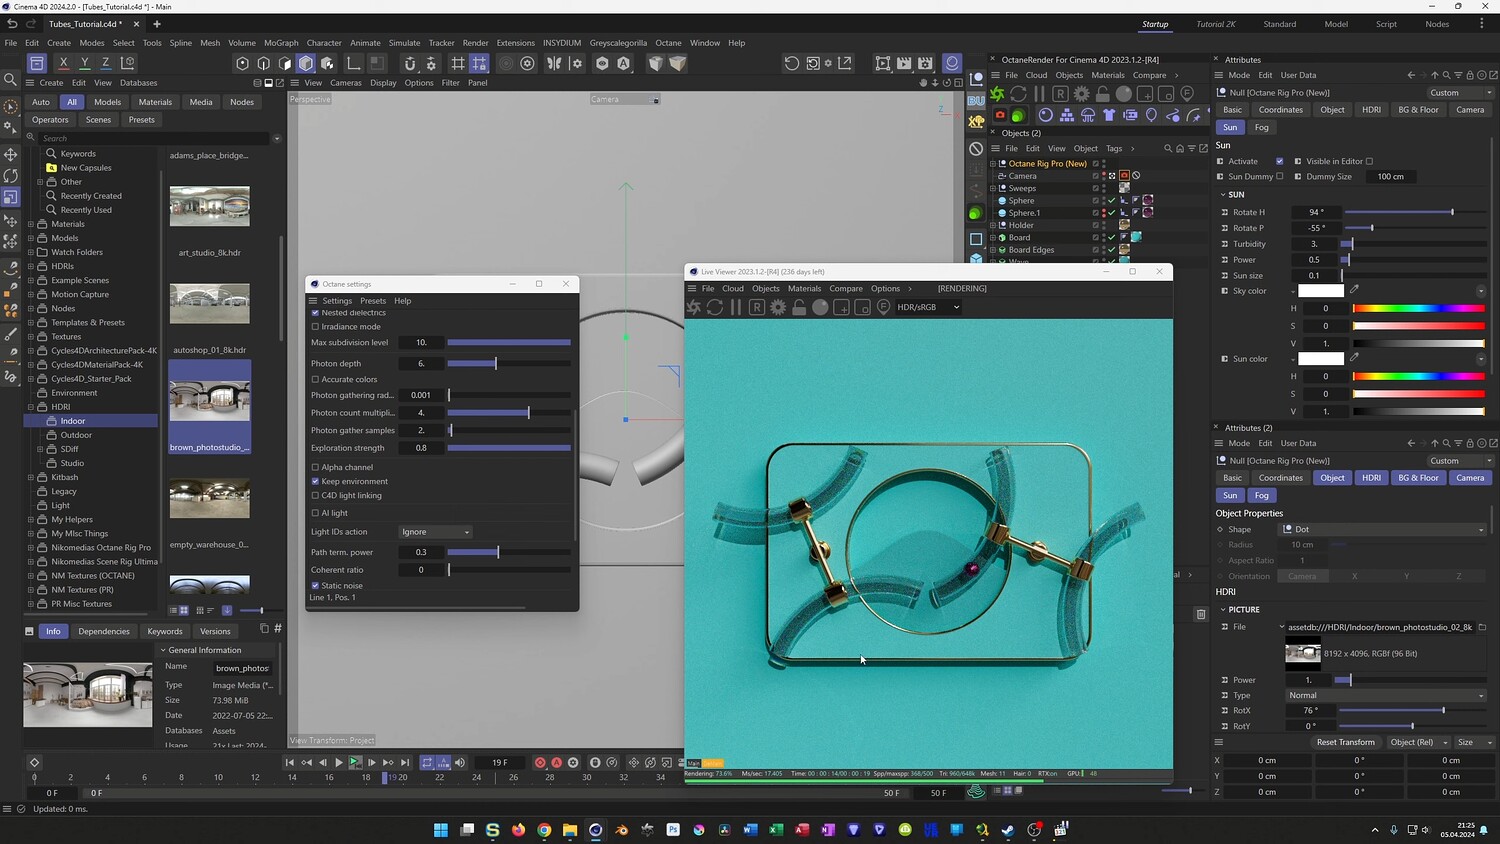The image size is (1500, 844).
Task: Open the Asset Browser toolbar icon
Action: click(37, 63)
